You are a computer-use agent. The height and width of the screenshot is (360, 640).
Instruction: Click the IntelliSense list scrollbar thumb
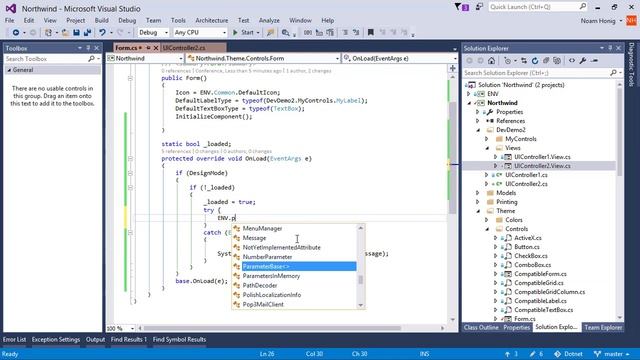(x=360, y=280)
